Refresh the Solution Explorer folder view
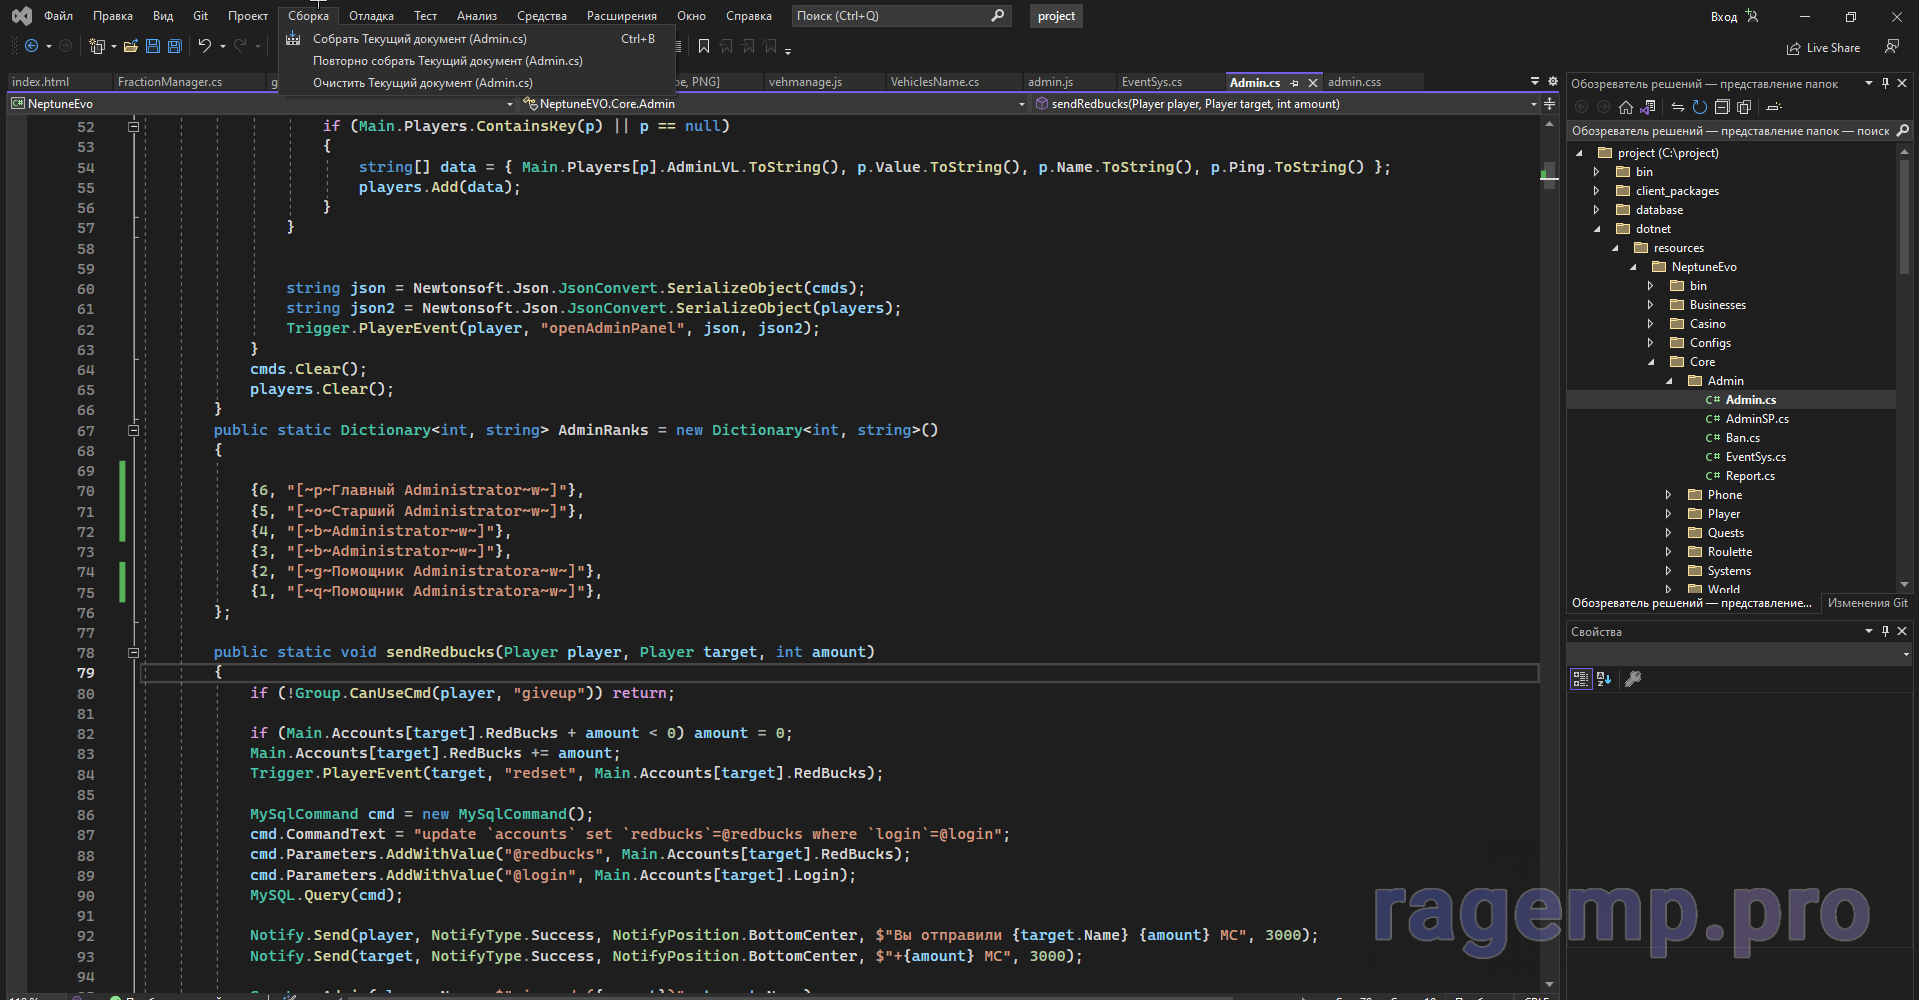 coord(1699,107)
